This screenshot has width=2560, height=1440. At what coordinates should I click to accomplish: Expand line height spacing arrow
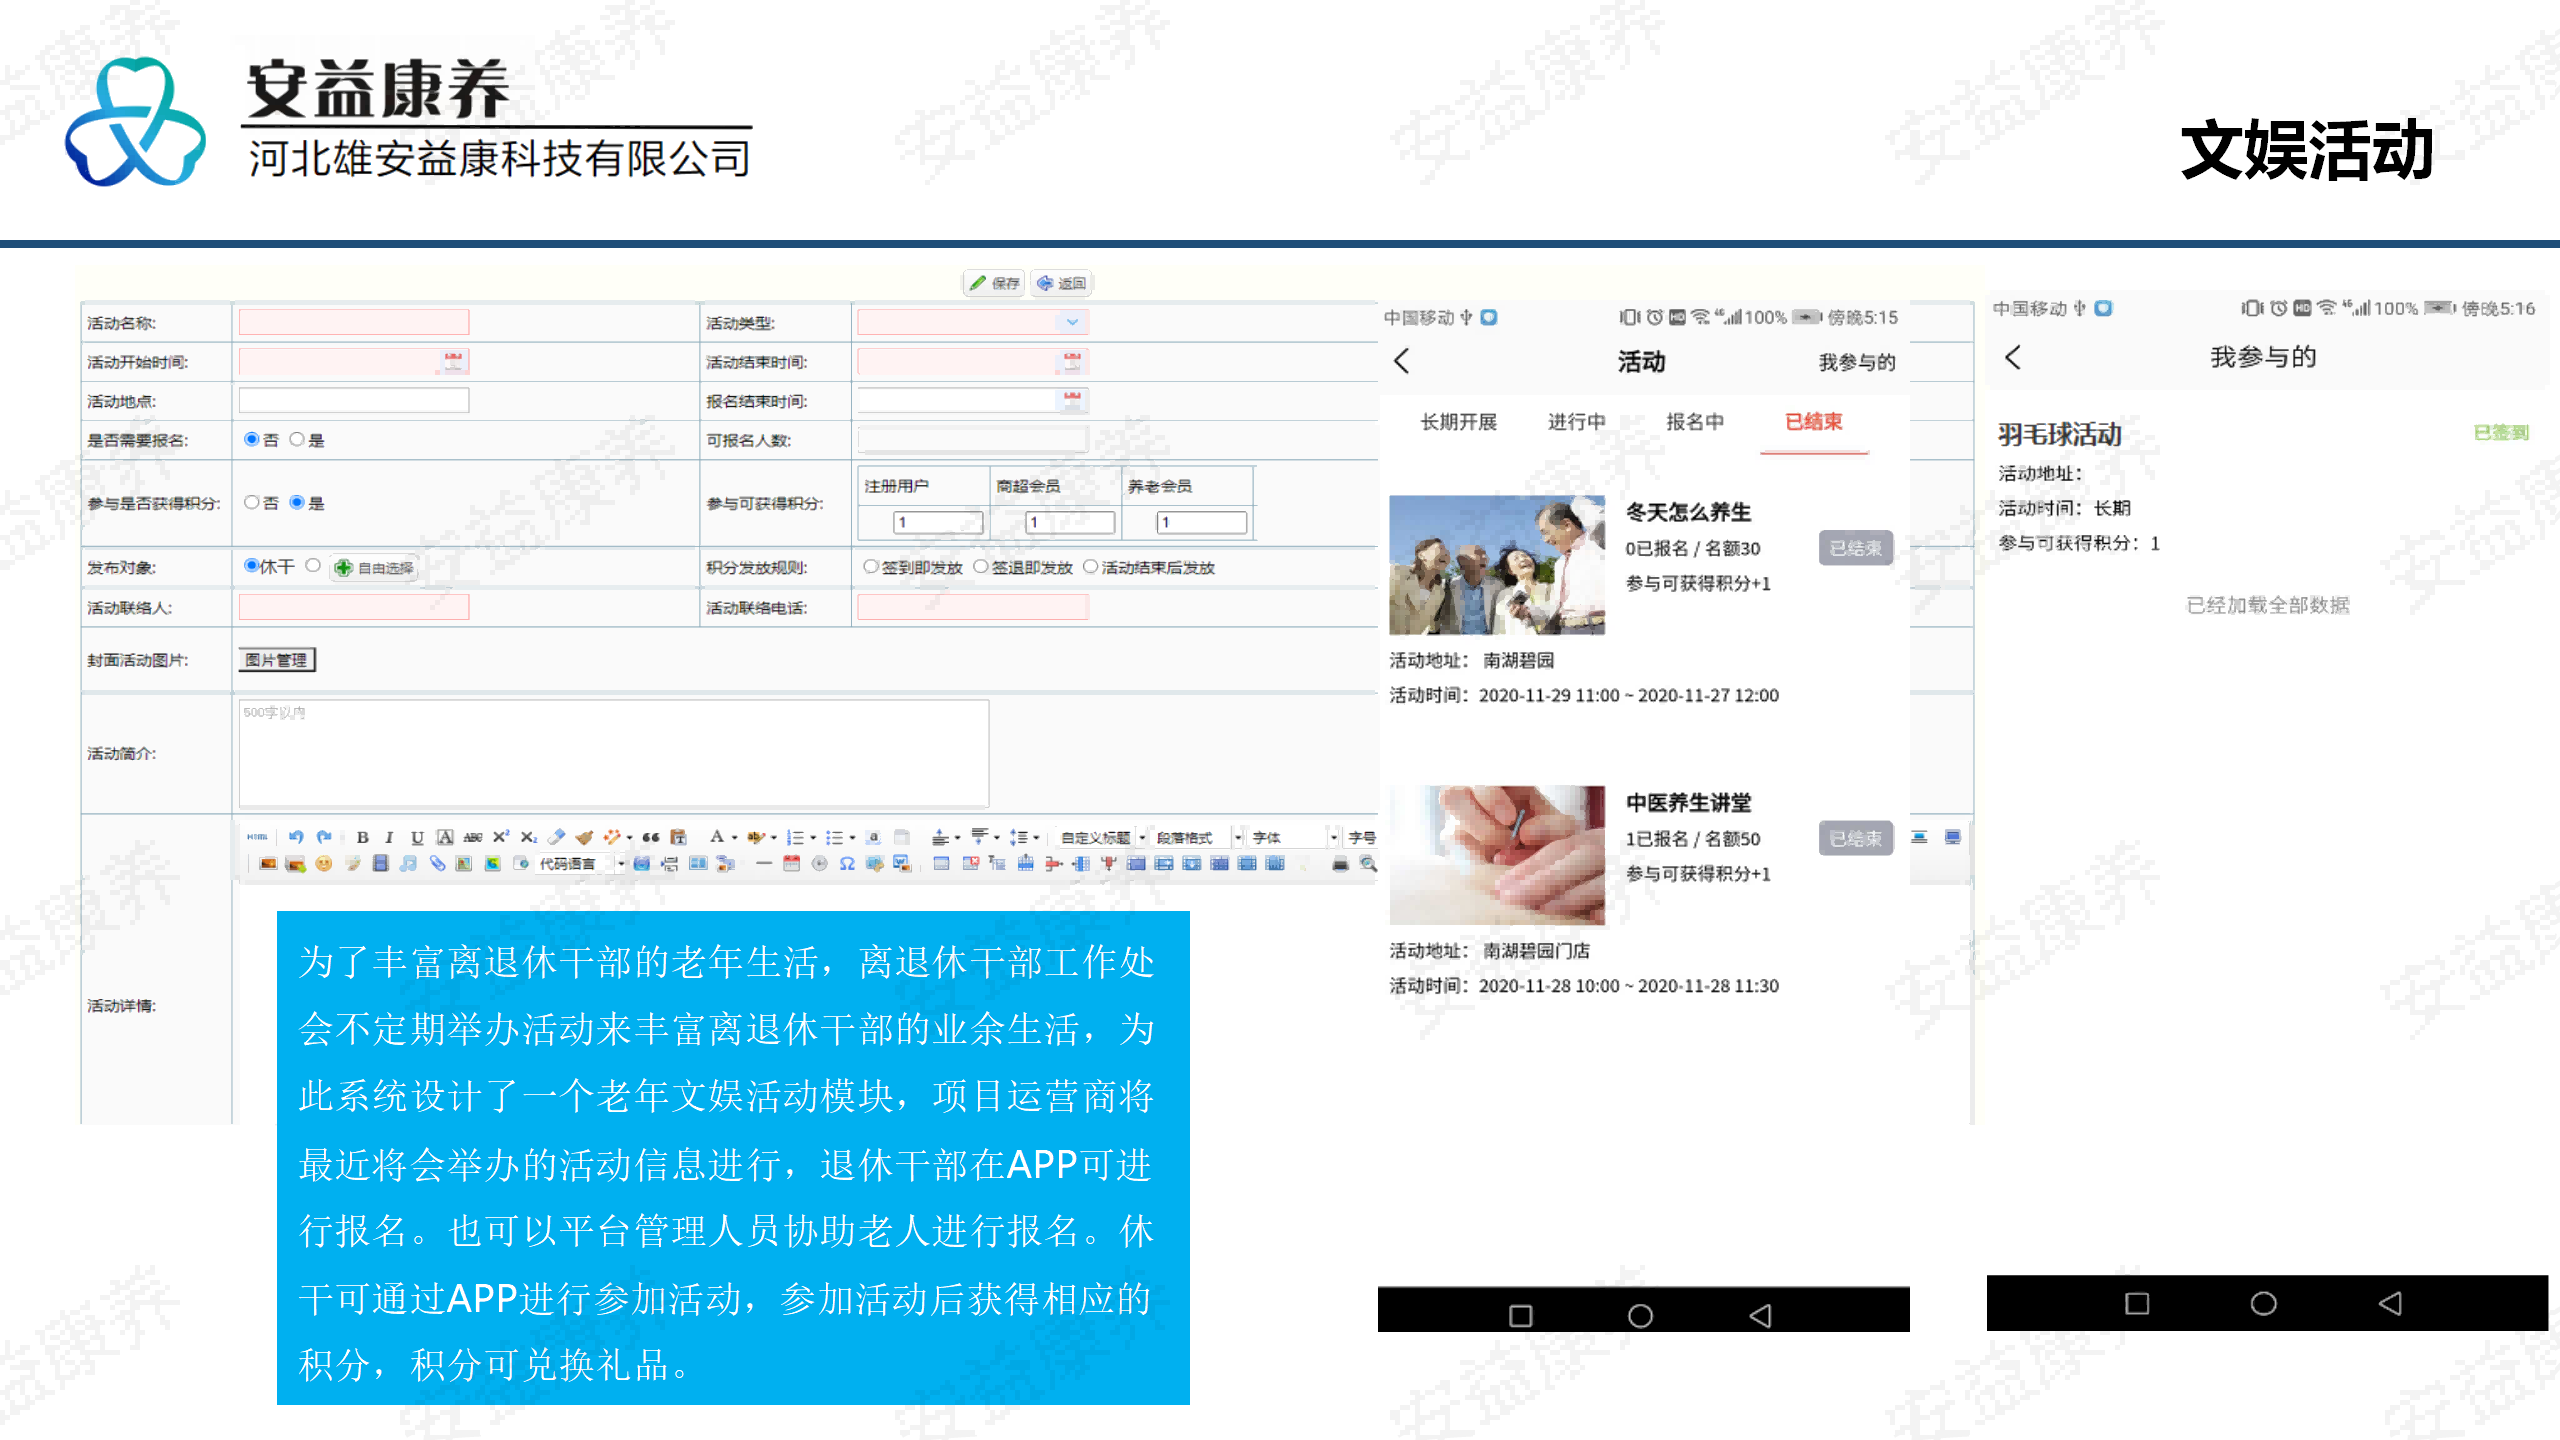pos(1036,838)
